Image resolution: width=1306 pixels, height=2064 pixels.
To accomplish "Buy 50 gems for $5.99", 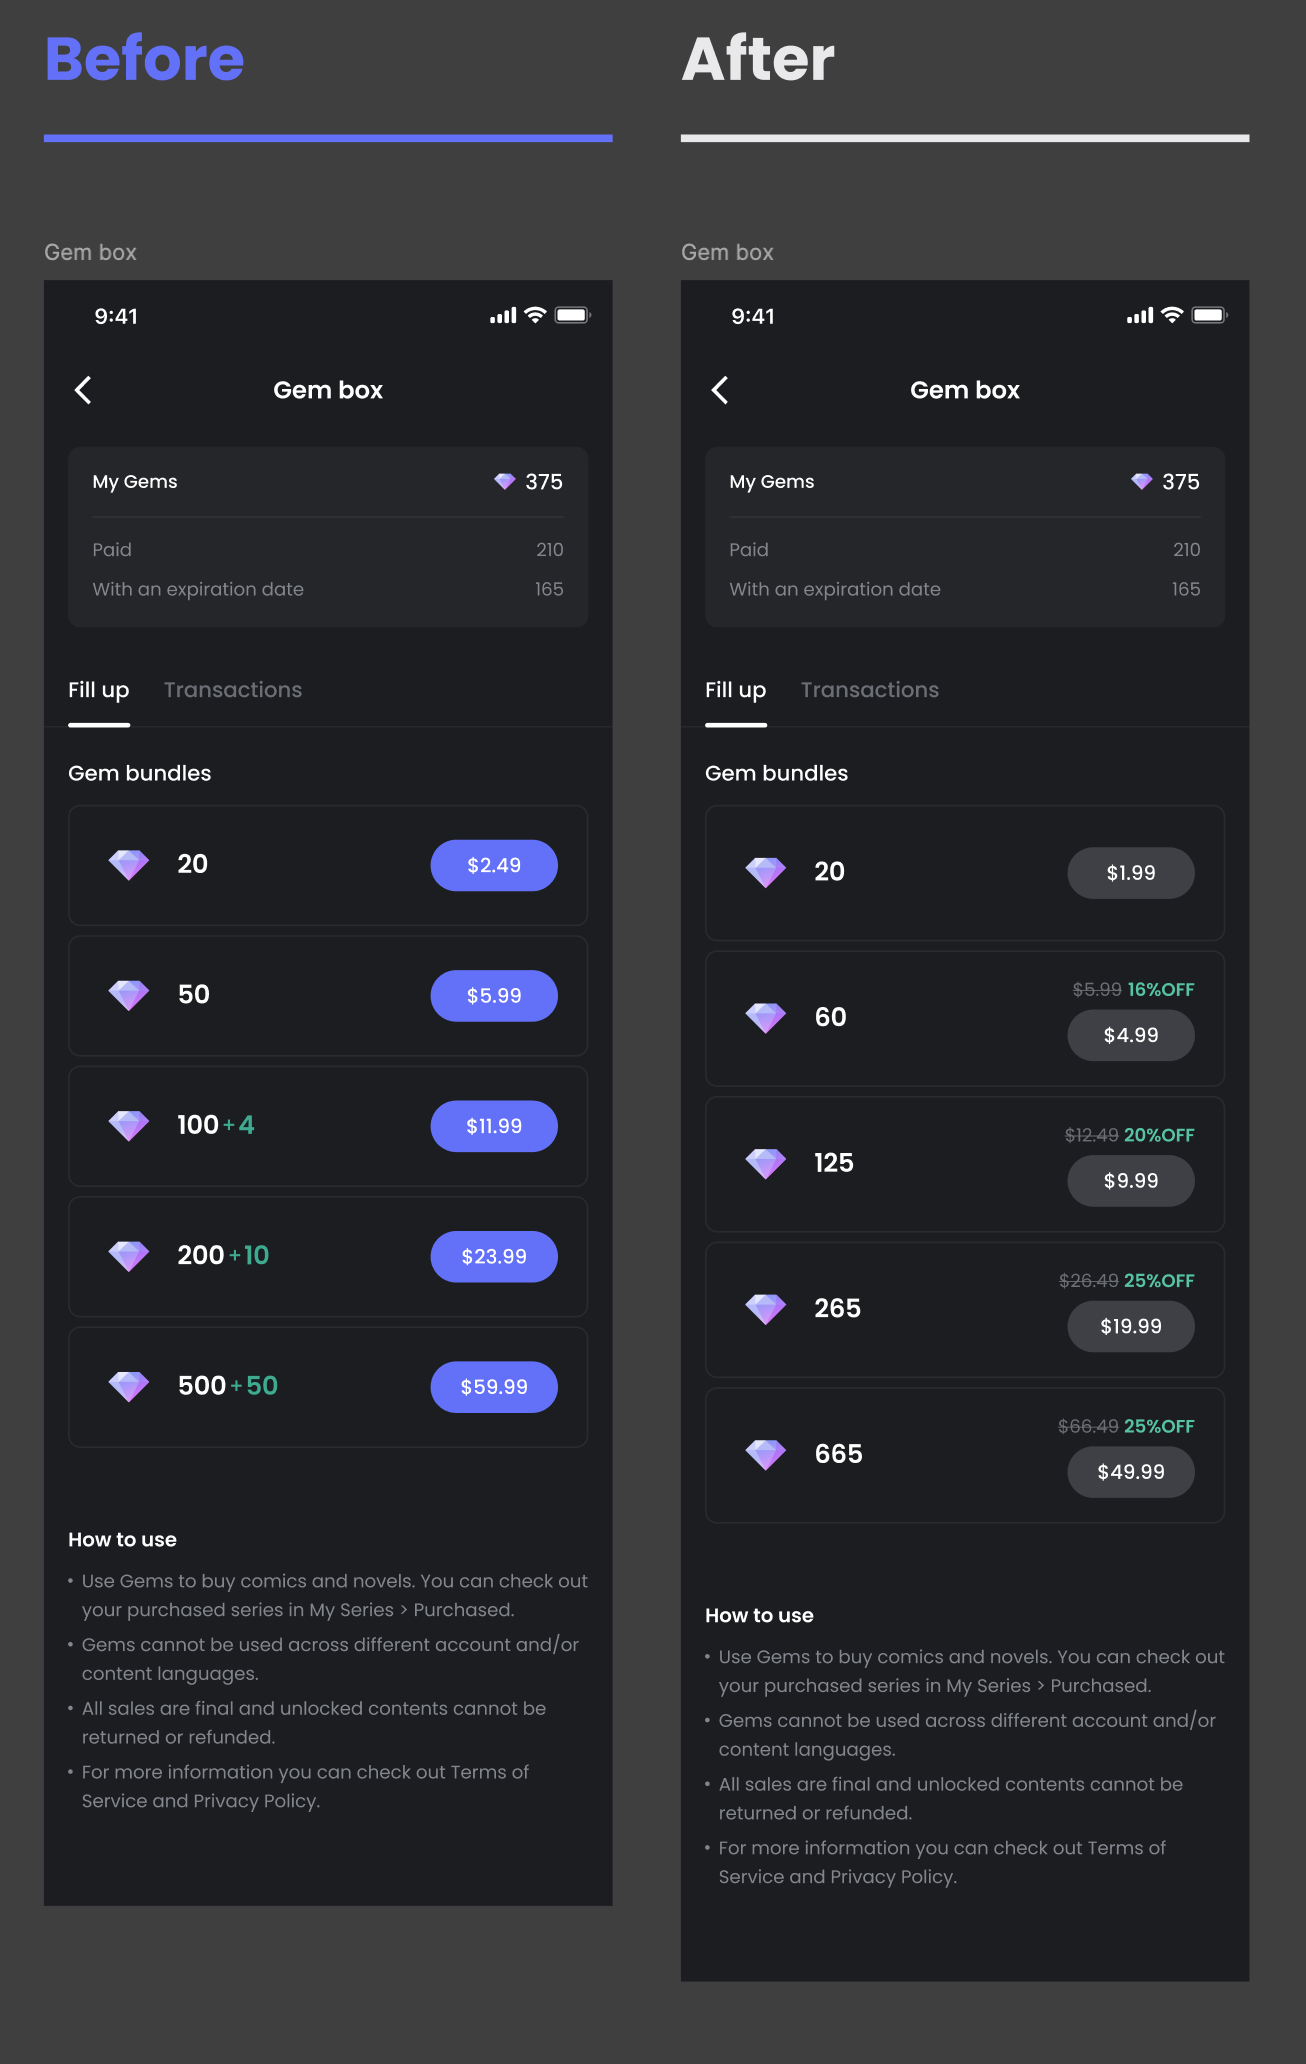I will (x=494, y=996).
